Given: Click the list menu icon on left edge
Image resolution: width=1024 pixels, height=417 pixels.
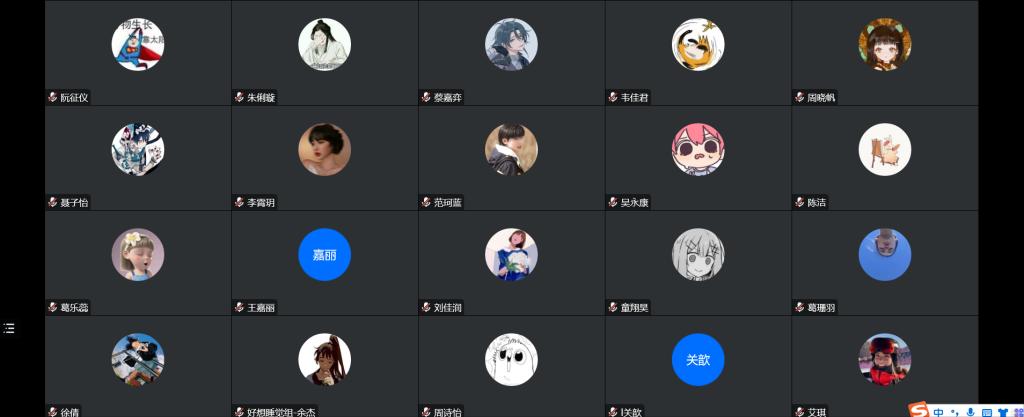Looking at the screenshot, I should coord(8,328).
